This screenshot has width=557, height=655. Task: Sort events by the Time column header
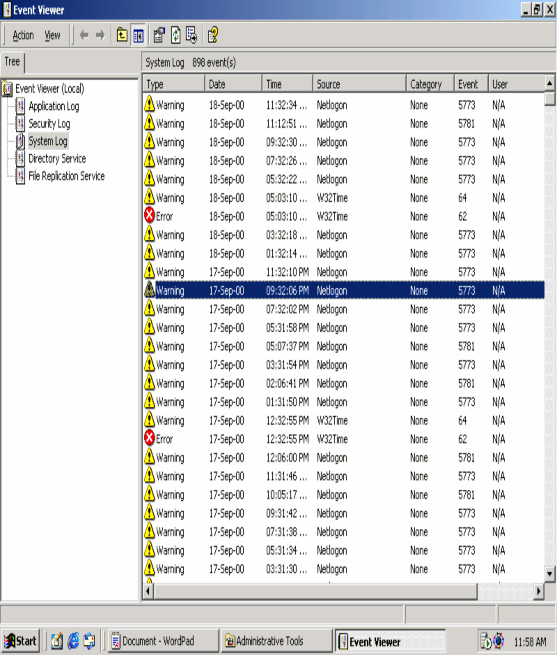click(287, 84)
